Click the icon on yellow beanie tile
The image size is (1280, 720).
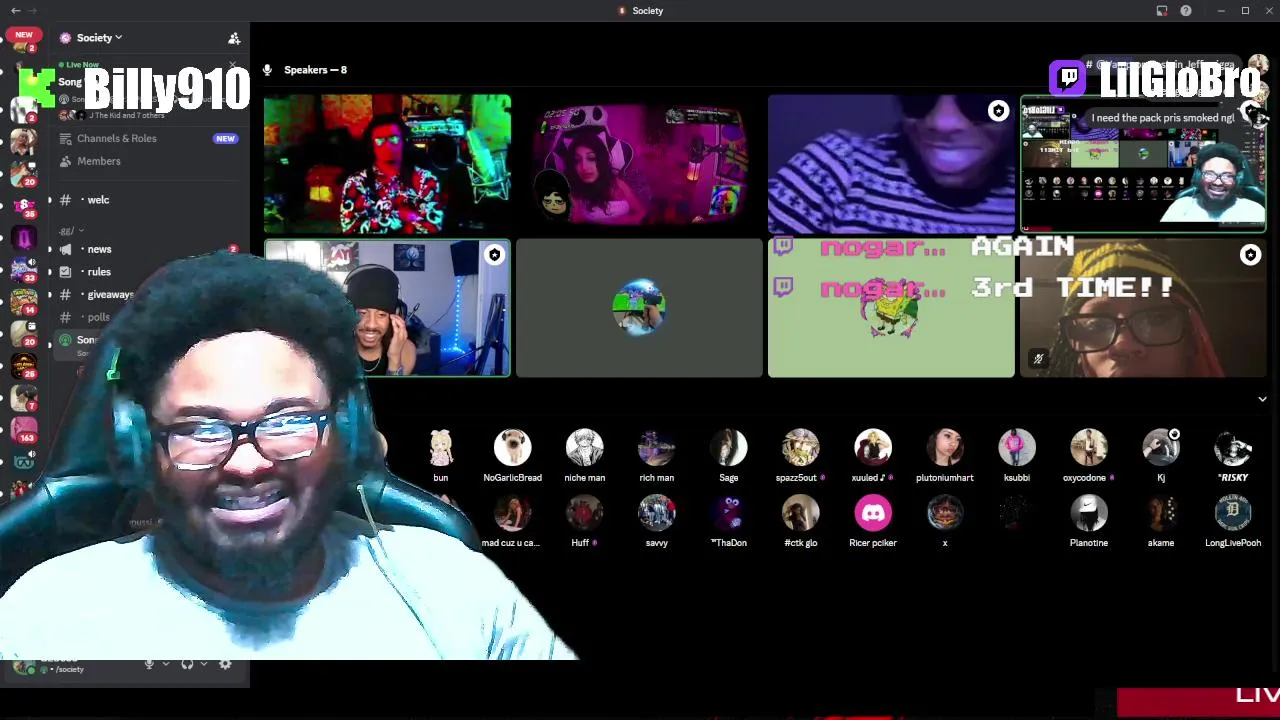click(1250, 256)
